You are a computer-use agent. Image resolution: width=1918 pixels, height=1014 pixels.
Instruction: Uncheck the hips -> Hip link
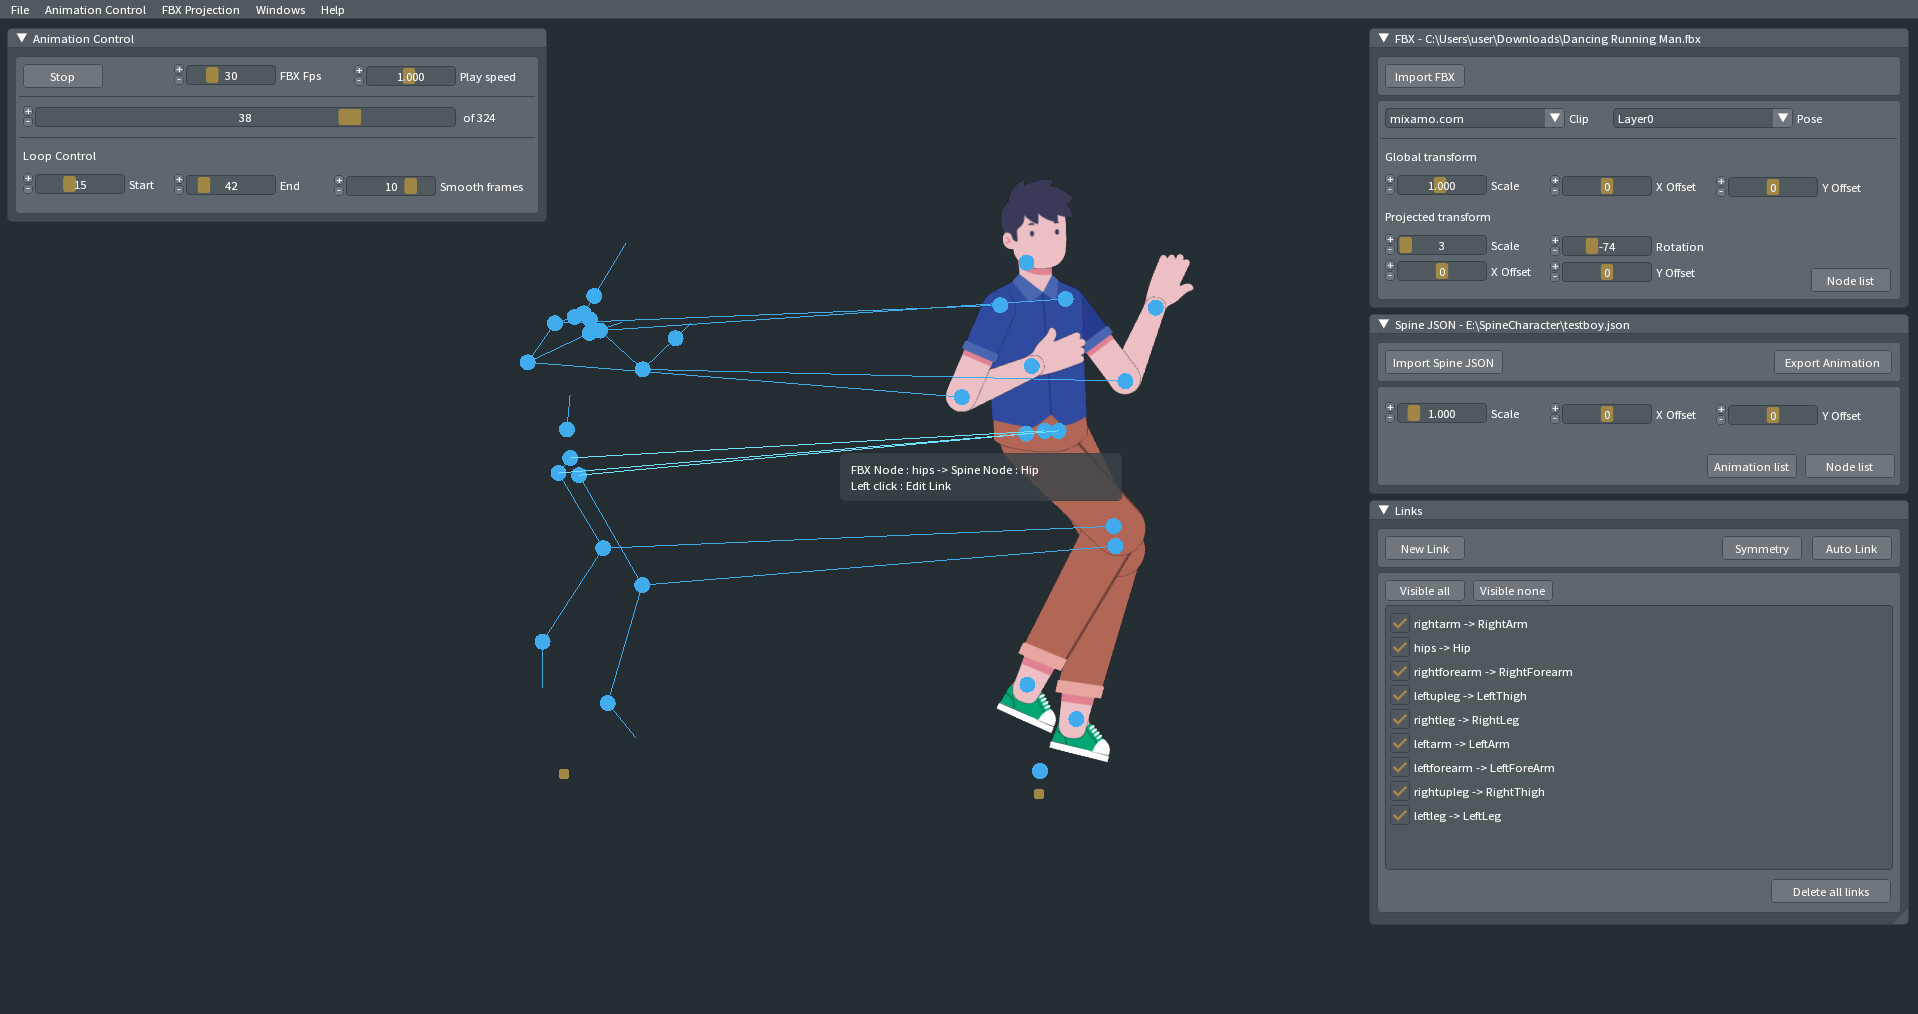coord(1399,648)
